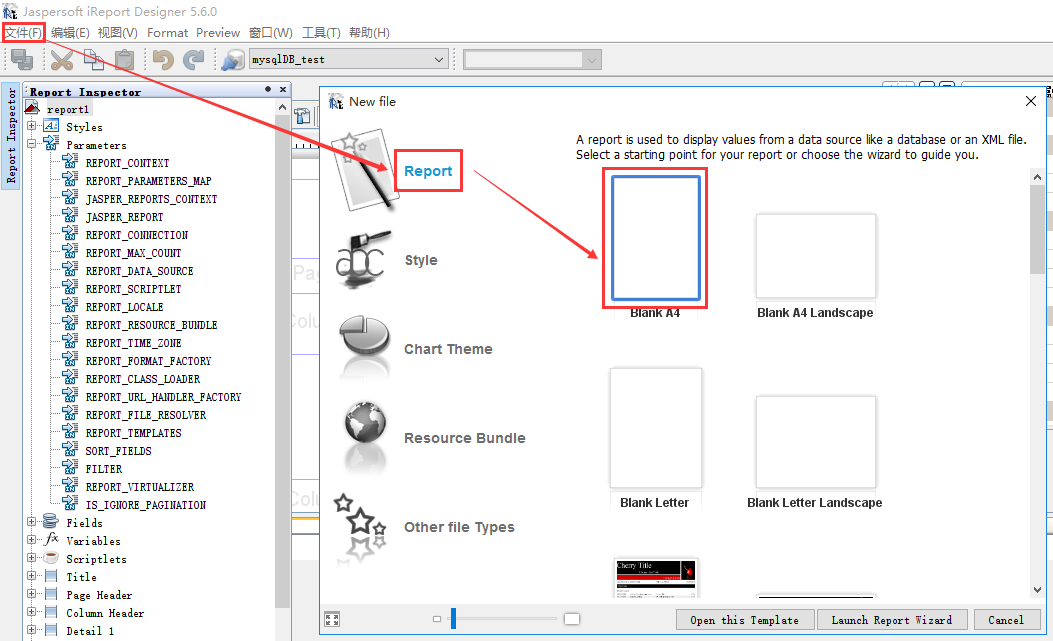Minimize the Report Inspector panel using its dot button
This screenshot has width=1053, height=641.
click(x=268, y=89)
